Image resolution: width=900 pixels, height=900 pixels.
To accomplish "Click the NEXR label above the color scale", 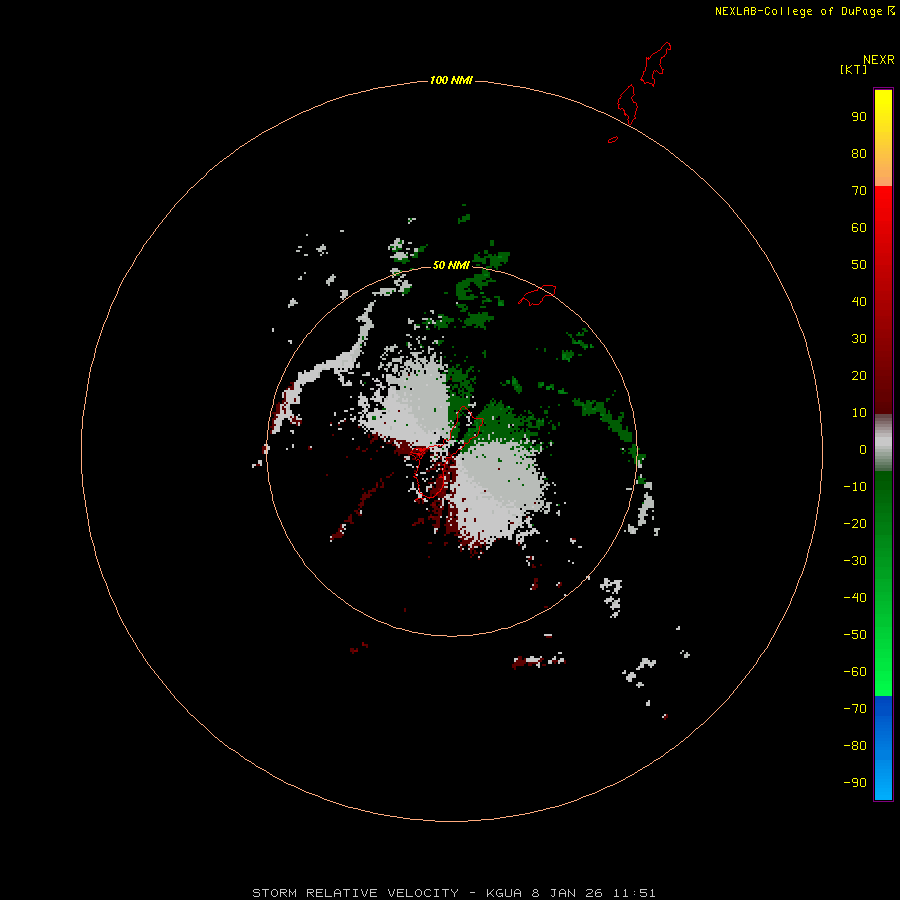I will [878, 60].
